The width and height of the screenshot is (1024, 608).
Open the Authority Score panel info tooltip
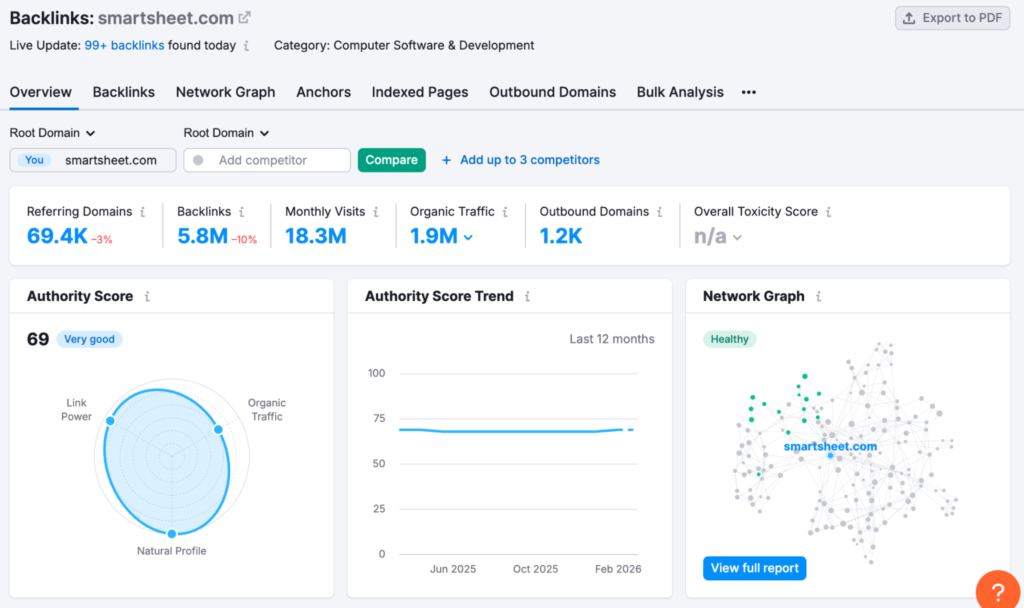pos(148,296)
